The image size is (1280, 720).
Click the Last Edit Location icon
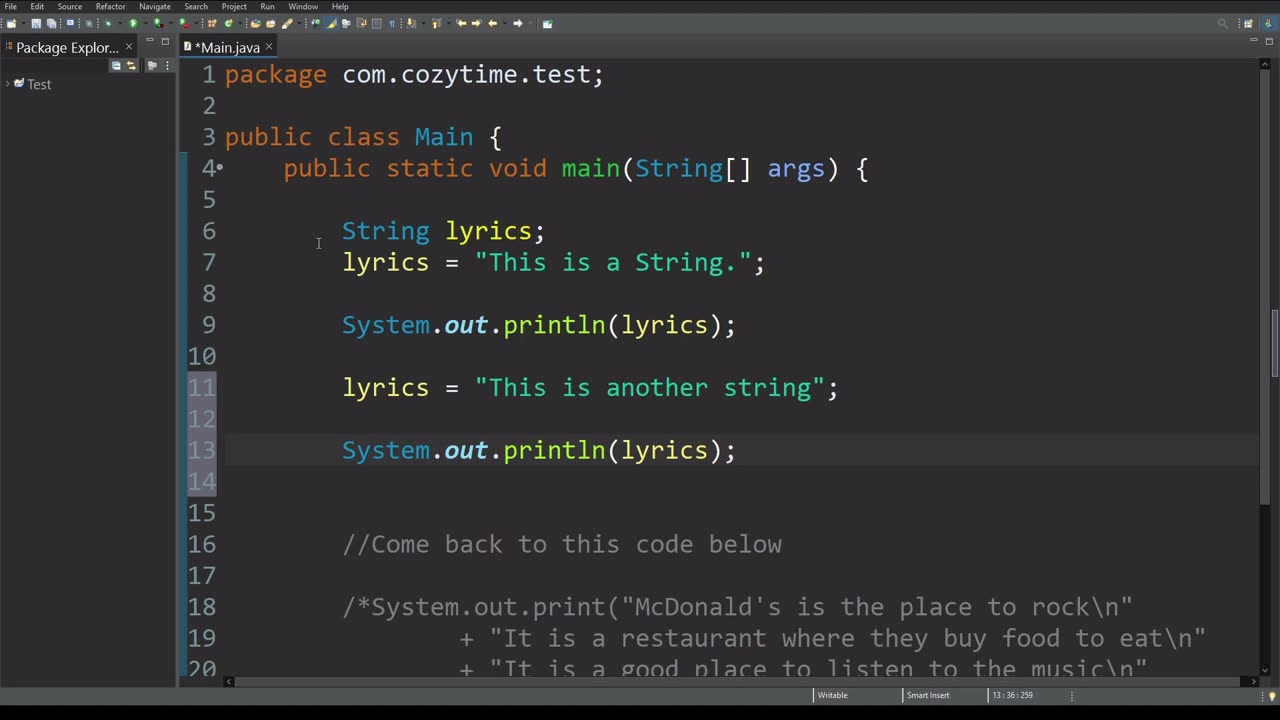click(461, 23)
